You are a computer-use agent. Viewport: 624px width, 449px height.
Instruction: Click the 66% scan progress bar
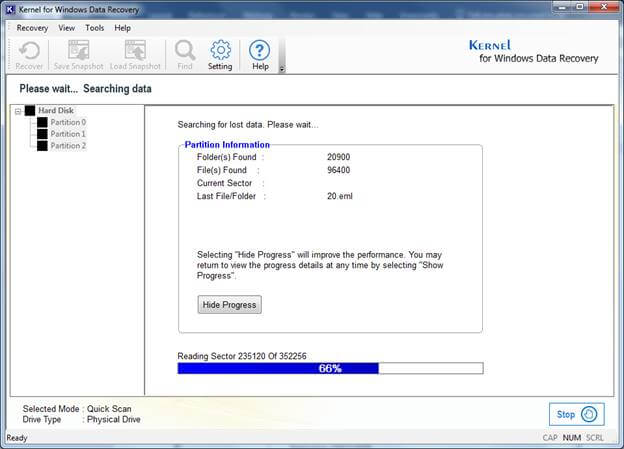point(330,368)
